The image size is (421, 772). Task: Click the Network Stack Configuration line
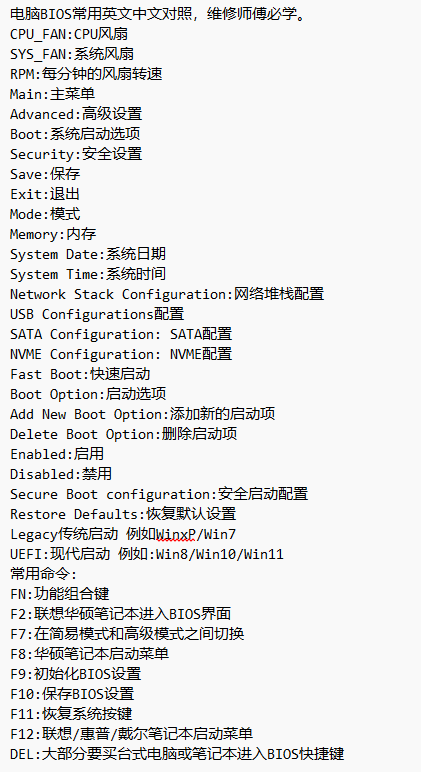coord(167,294)
